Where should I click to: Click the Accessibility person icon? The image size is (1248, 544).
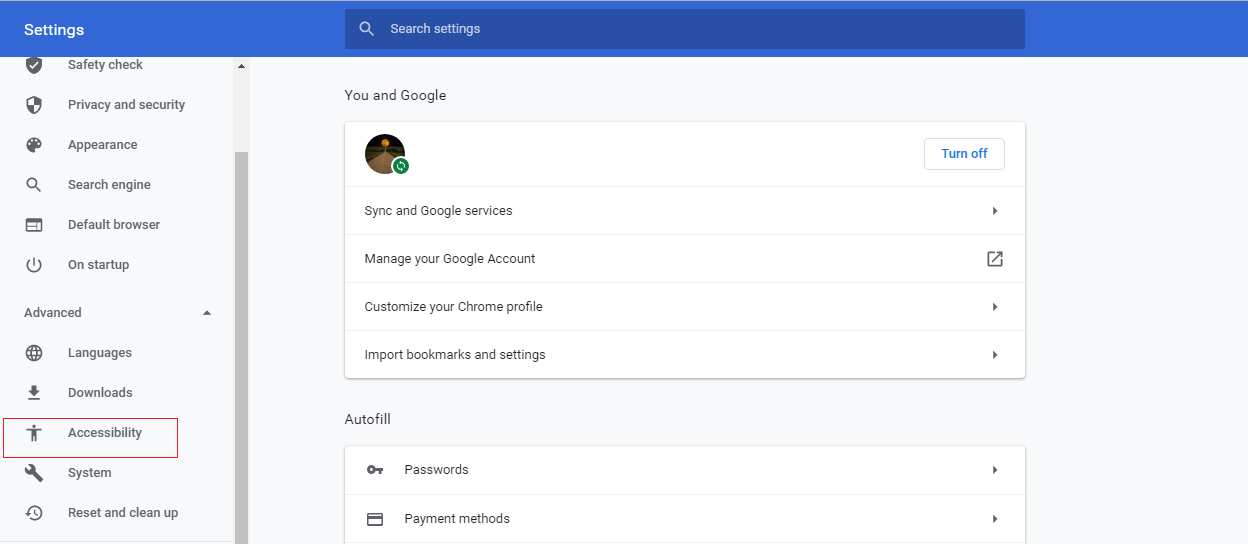coord(34,433)
